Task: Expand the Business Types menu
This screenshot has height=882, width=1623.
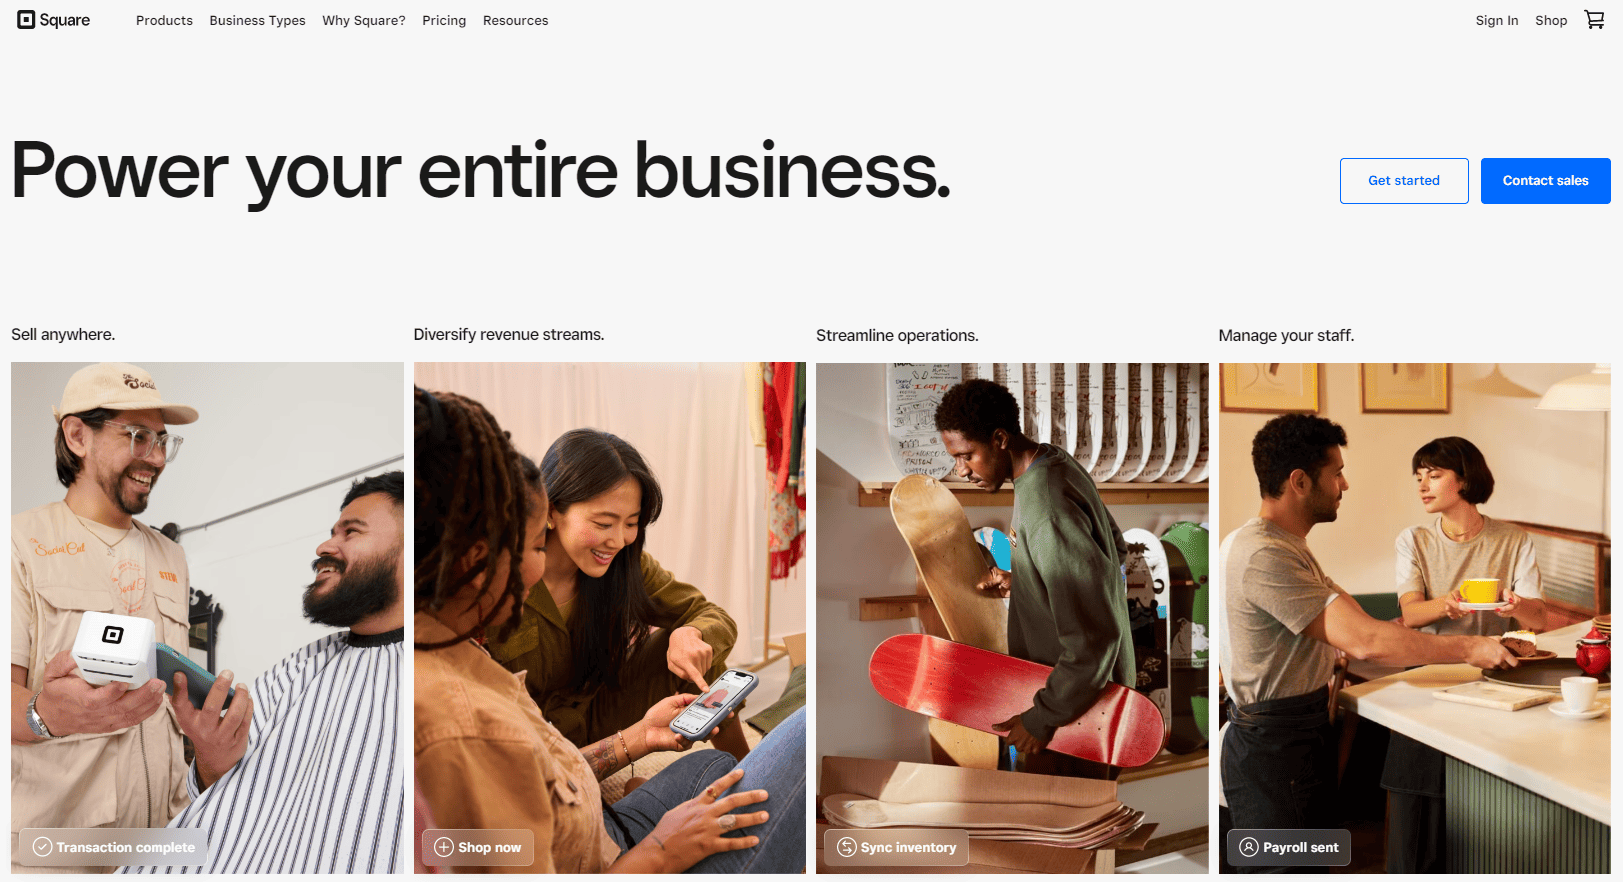Action: coord(257,20)
